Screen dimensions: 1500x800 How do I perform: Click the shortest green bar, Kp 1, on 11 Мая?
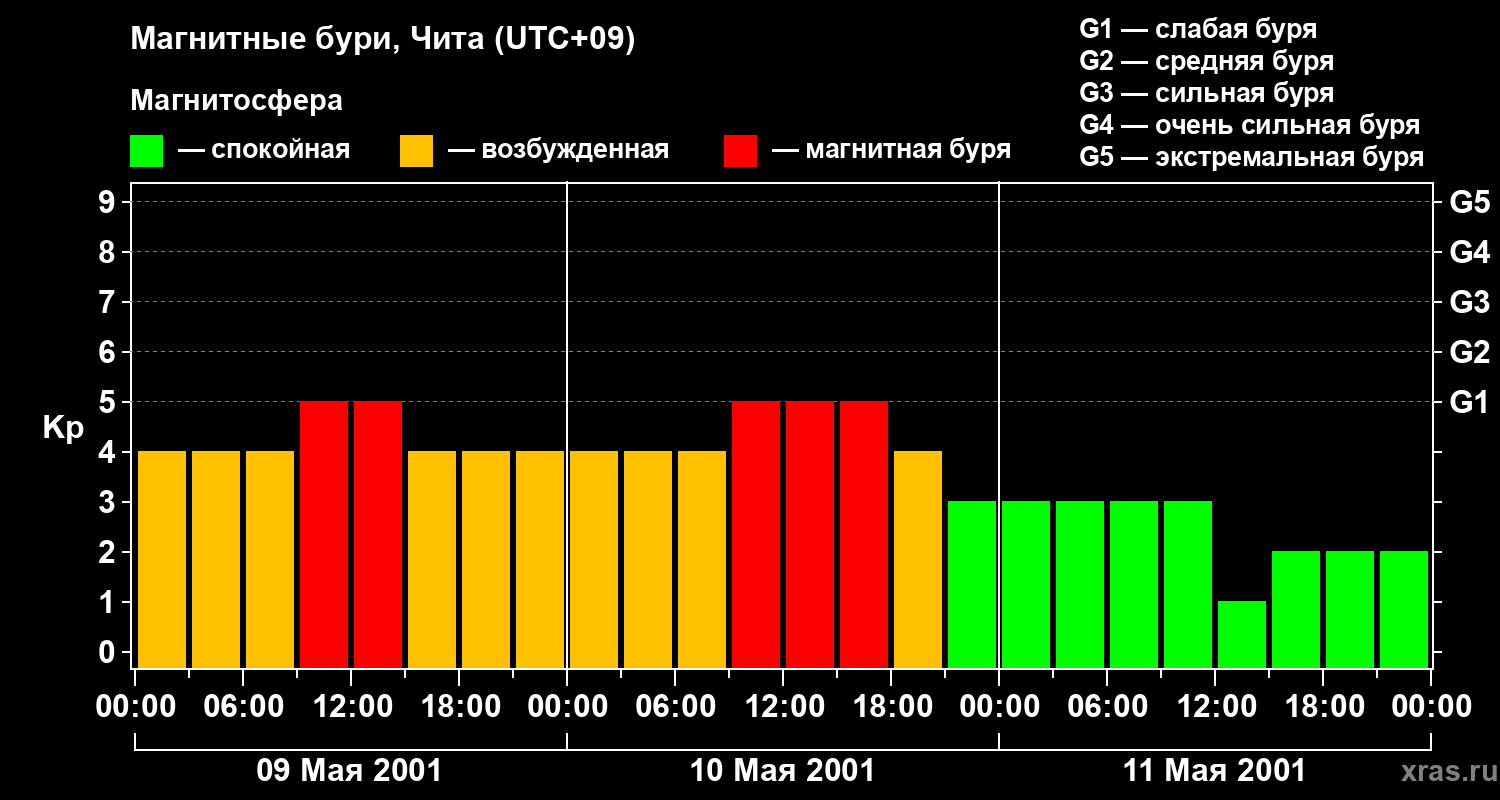(1242, 634)
